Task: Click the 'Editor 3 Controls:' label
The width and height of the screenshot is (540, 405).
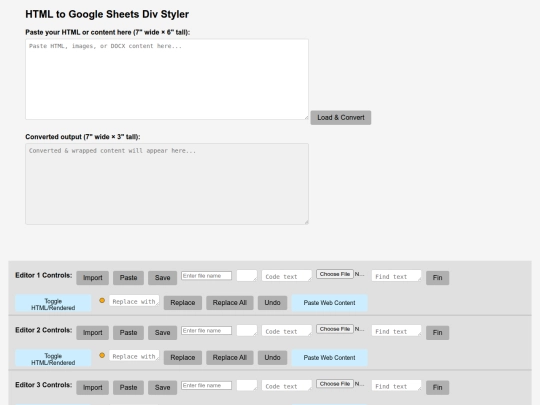Action: (x=44, y=385)
